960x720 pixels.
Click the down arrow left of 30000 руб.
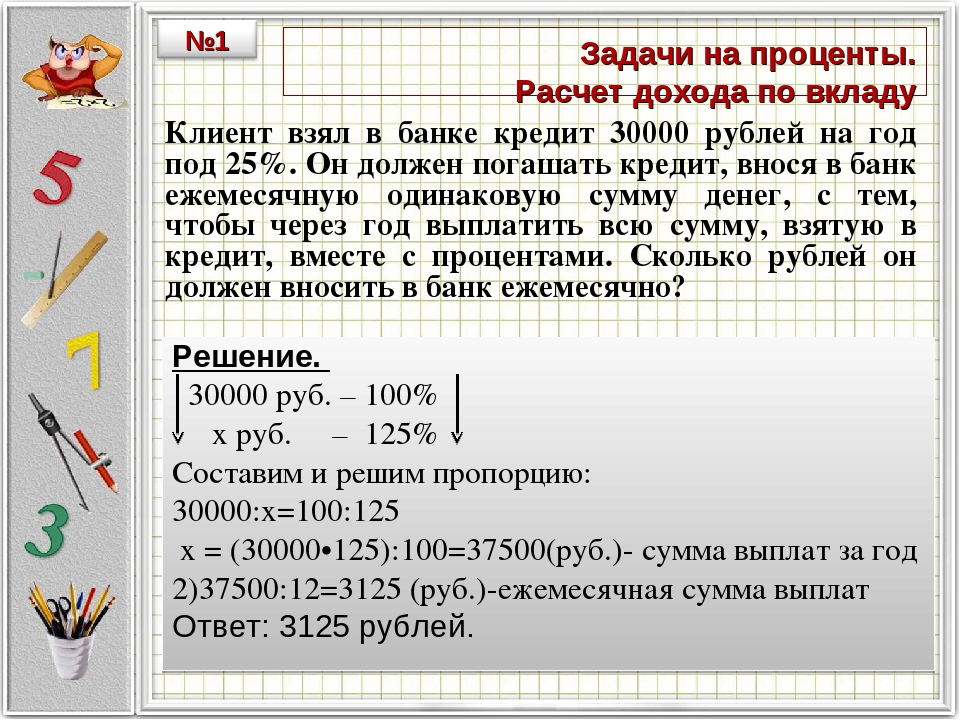click(178, 410)
